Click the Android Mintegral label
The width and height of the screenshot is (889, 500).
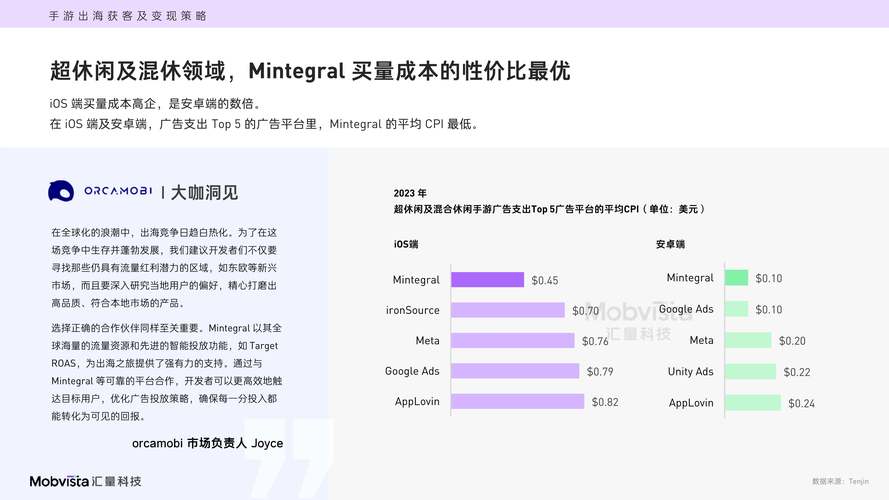click(x=690, y=278)
